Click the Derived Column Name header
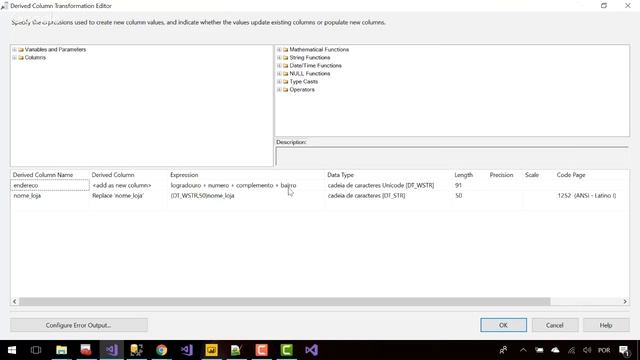The height and width of the screenshot is (360, 640). click(x=43, y=175)
